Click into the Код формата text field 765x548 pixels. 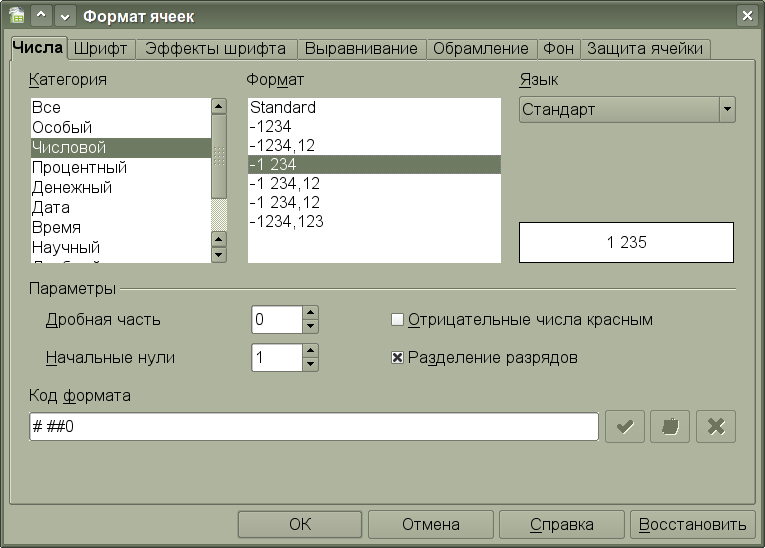313,426
